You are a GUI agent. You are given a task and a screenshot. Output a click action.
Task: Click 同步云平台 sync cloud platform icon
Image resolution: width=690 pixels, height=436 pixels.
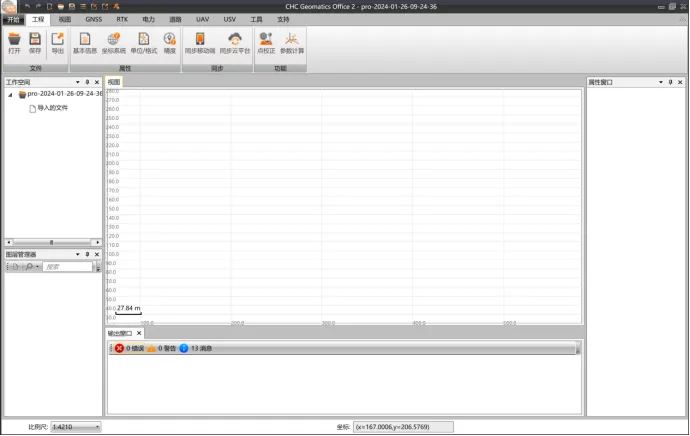coord(235,43)
